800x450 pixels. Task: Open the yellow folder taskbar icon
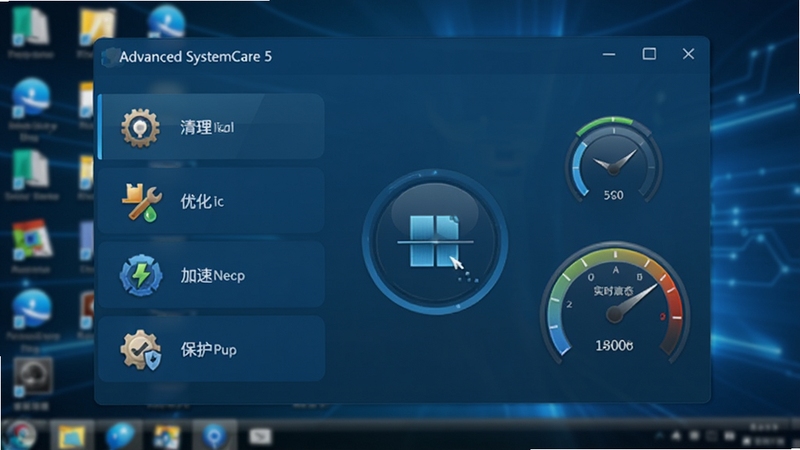click(x=71, y=436)
